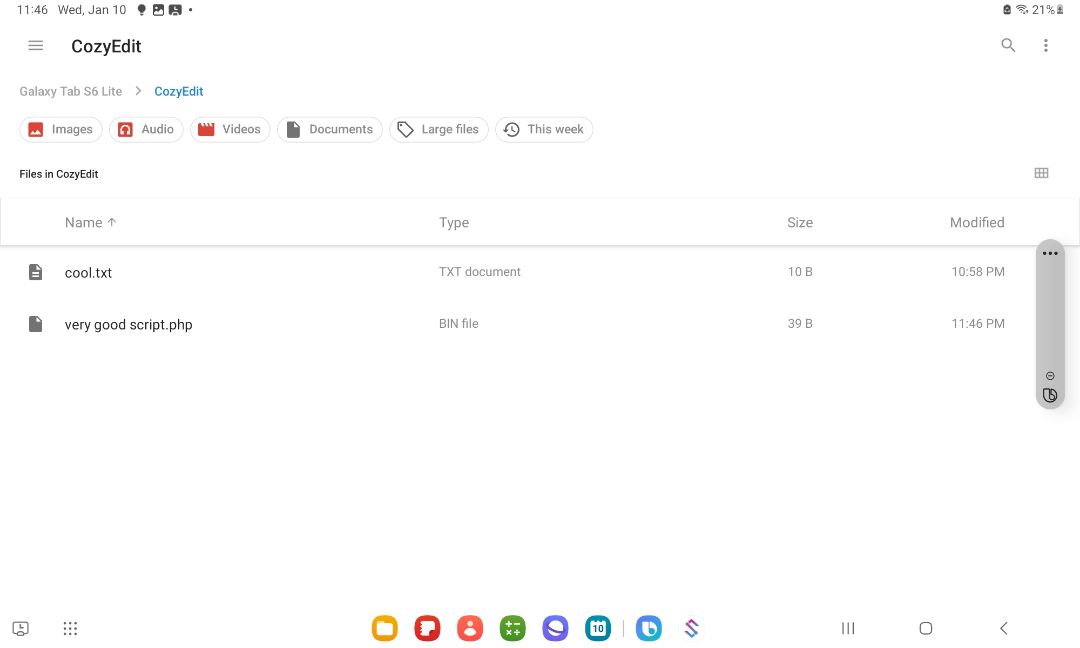
Task: Filter files by Images chip
Action: tap(61, 130)
